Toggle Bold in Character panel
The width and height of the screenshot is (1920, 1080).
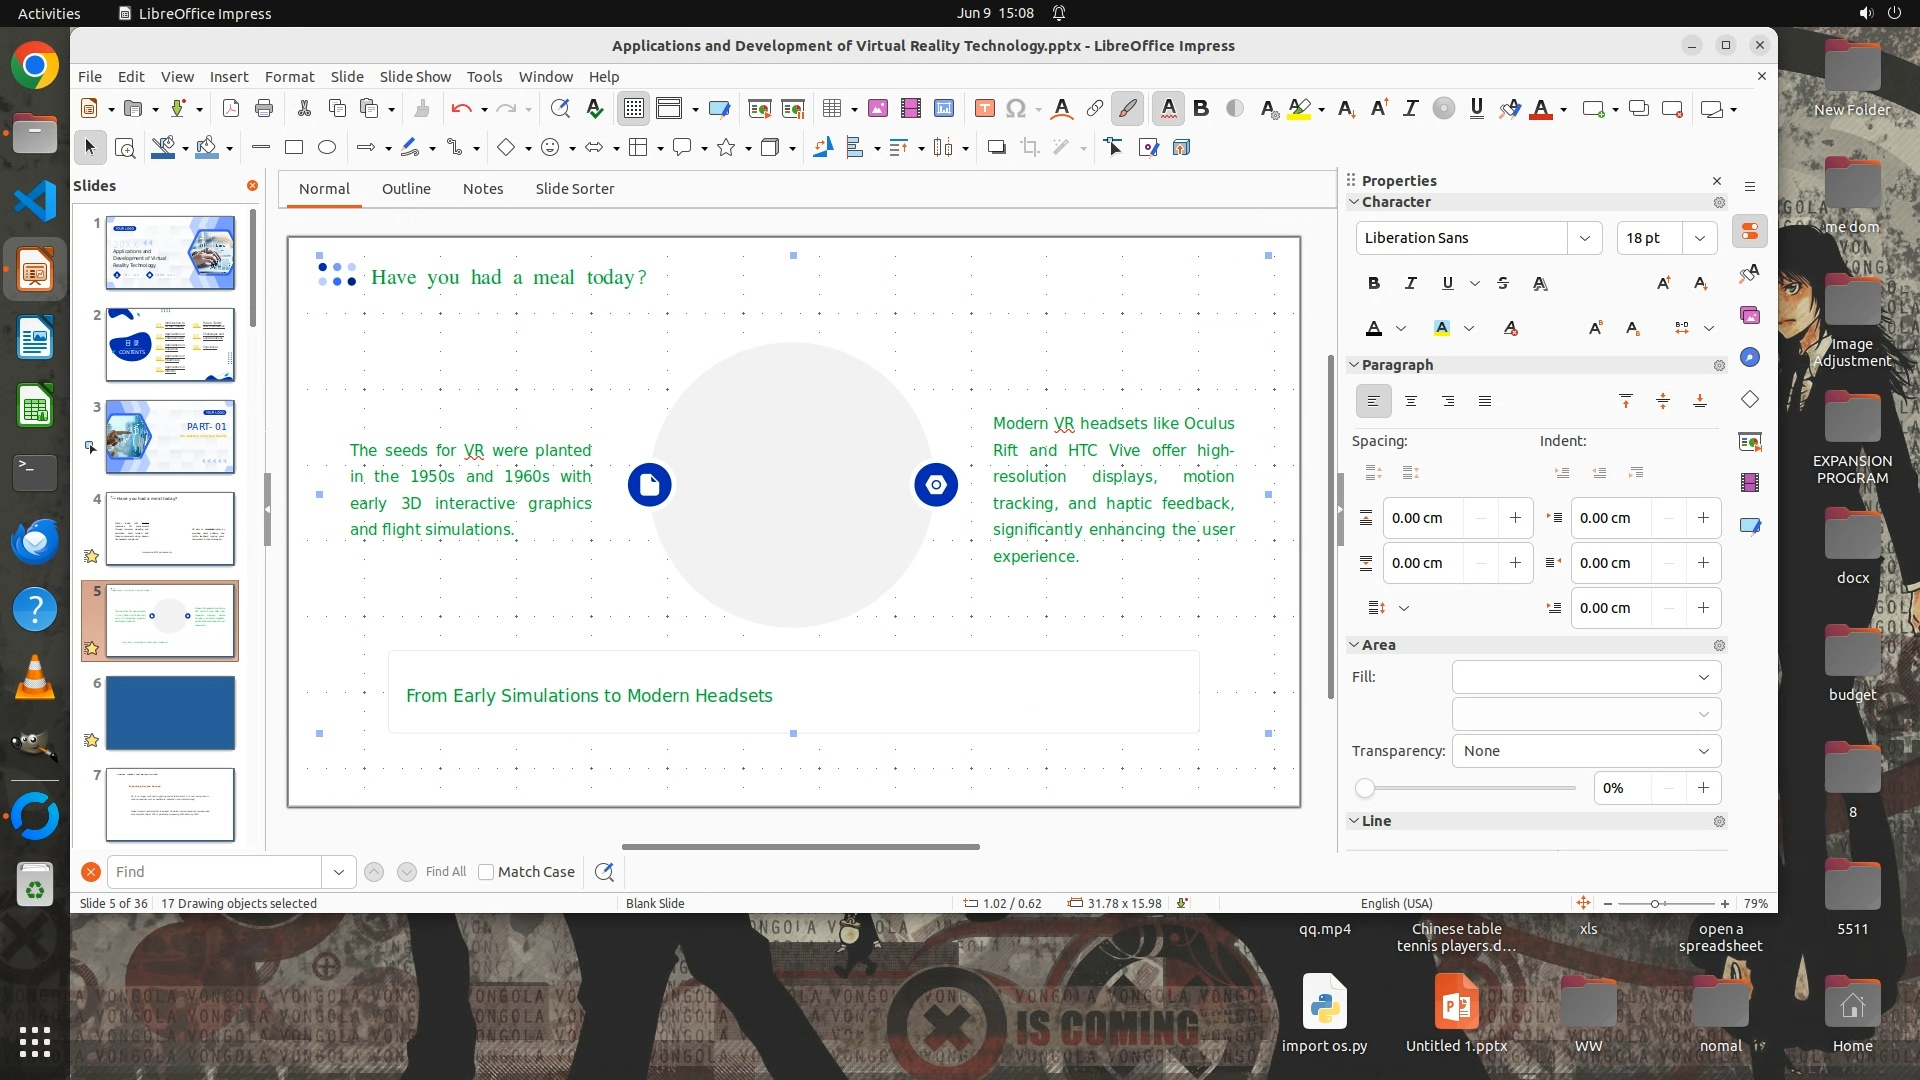[x=1374, y=283]
